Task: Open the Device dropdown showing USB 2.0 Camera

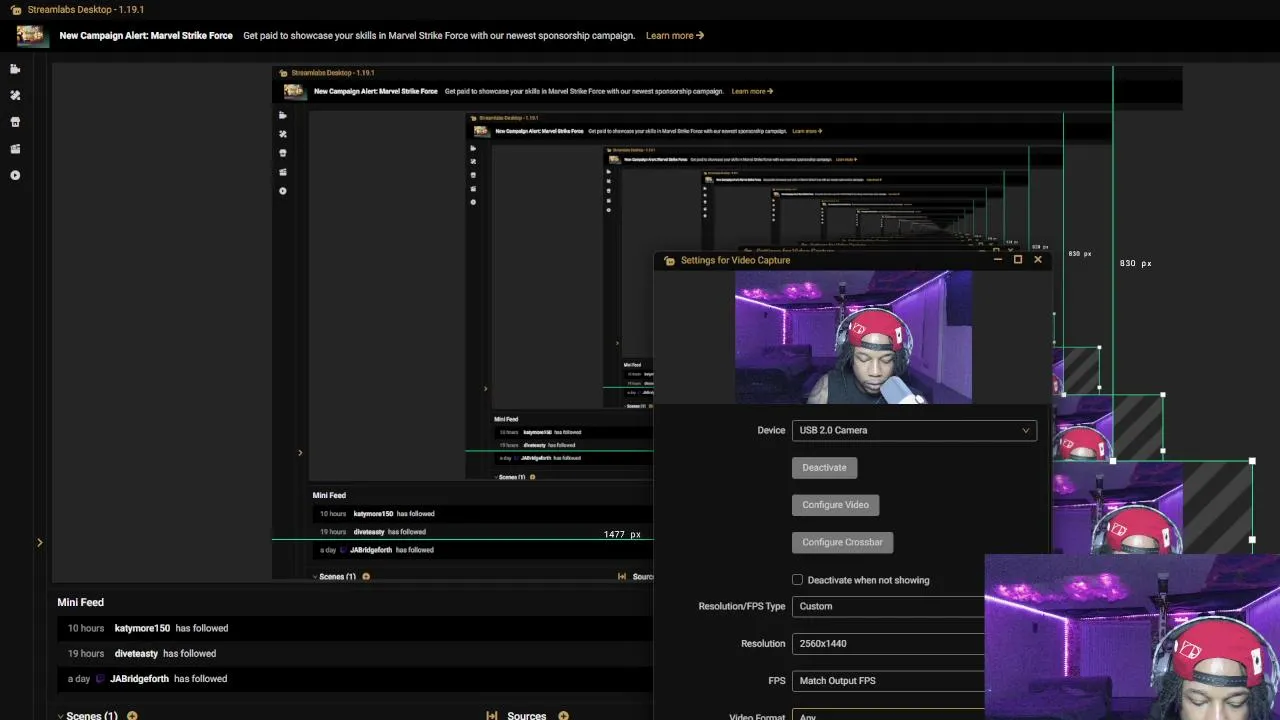Action: [x=914, y=430]
